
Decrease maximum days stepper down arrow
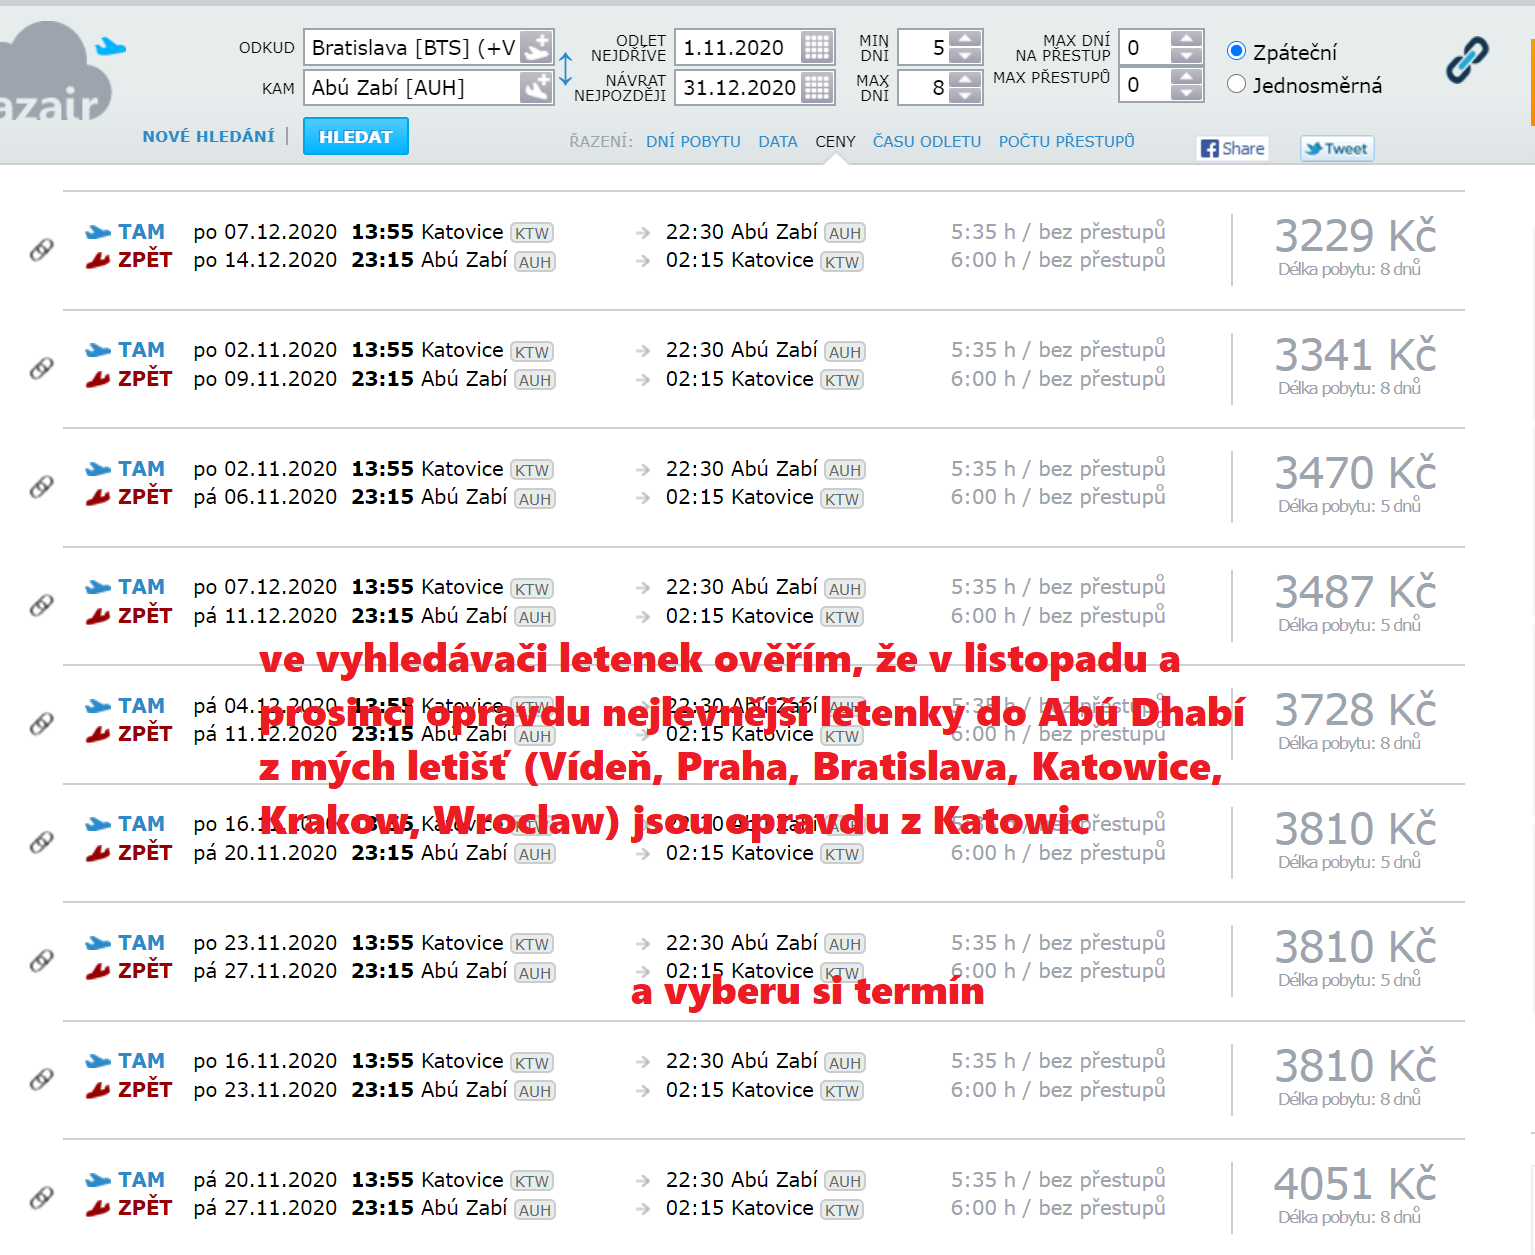(x=965, y=96)
